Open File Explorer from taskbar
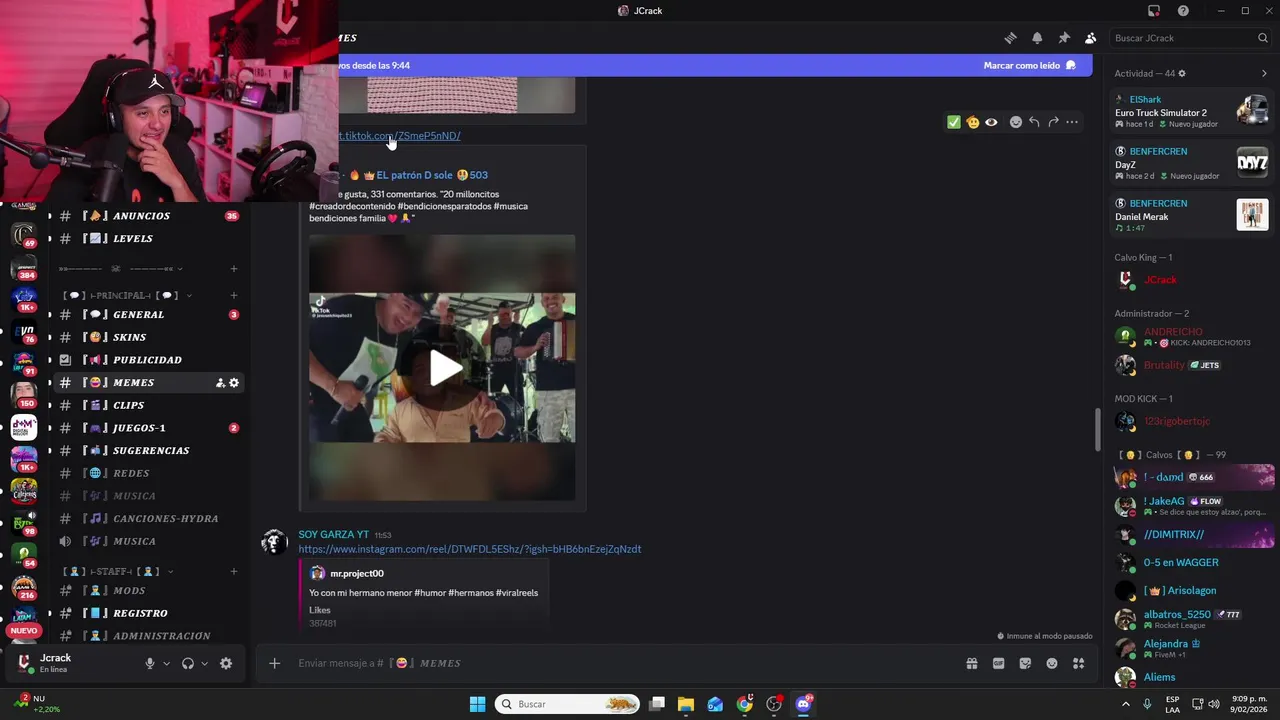Viewport: 1280px width, 720px height. coord(686,704)
